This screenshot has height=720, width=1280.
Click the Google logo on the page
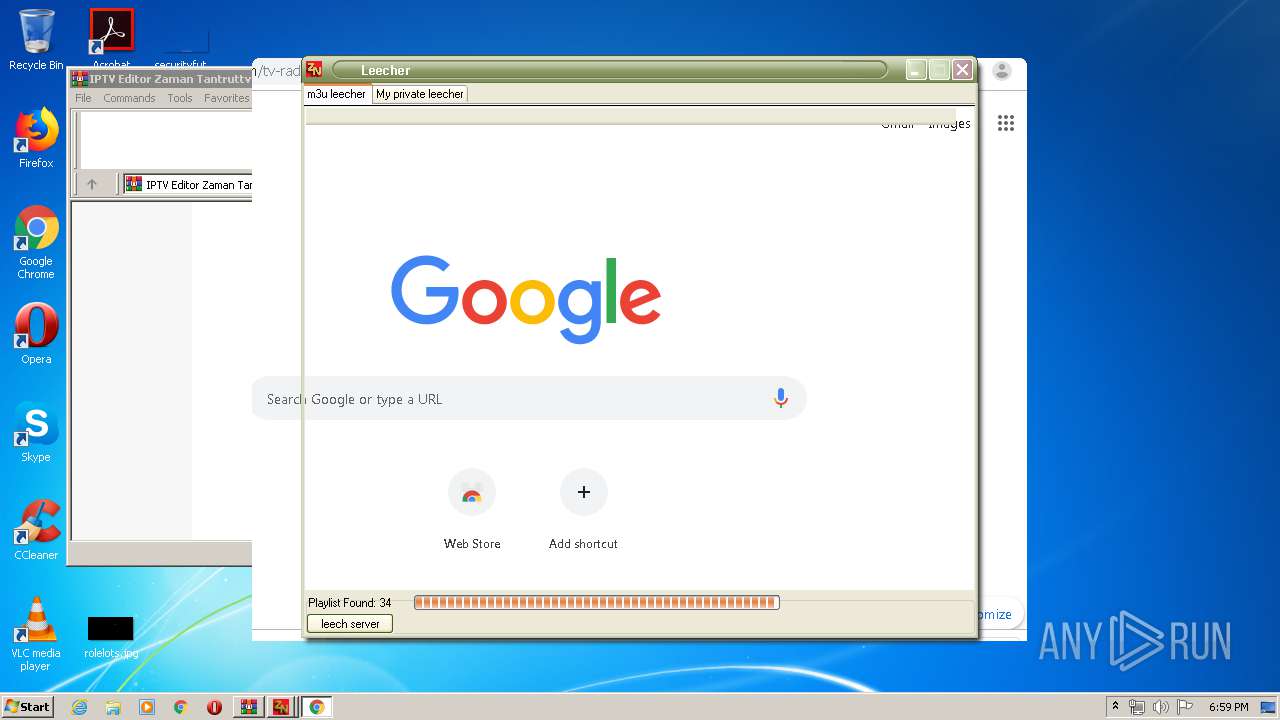click(x=526, y=298)
